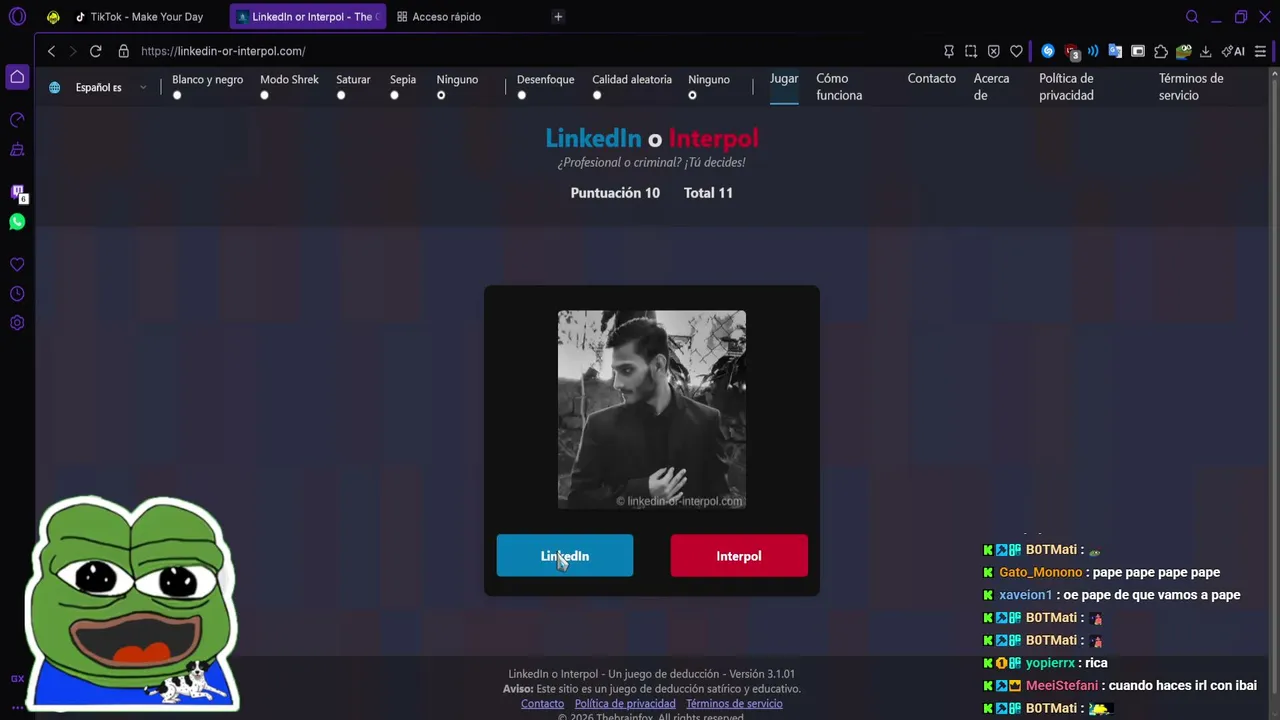Image resolution: width=1280 pixels, height=720 pixels.
Task: Click the black-and-white portrait photo
Action: pos(652,409)
